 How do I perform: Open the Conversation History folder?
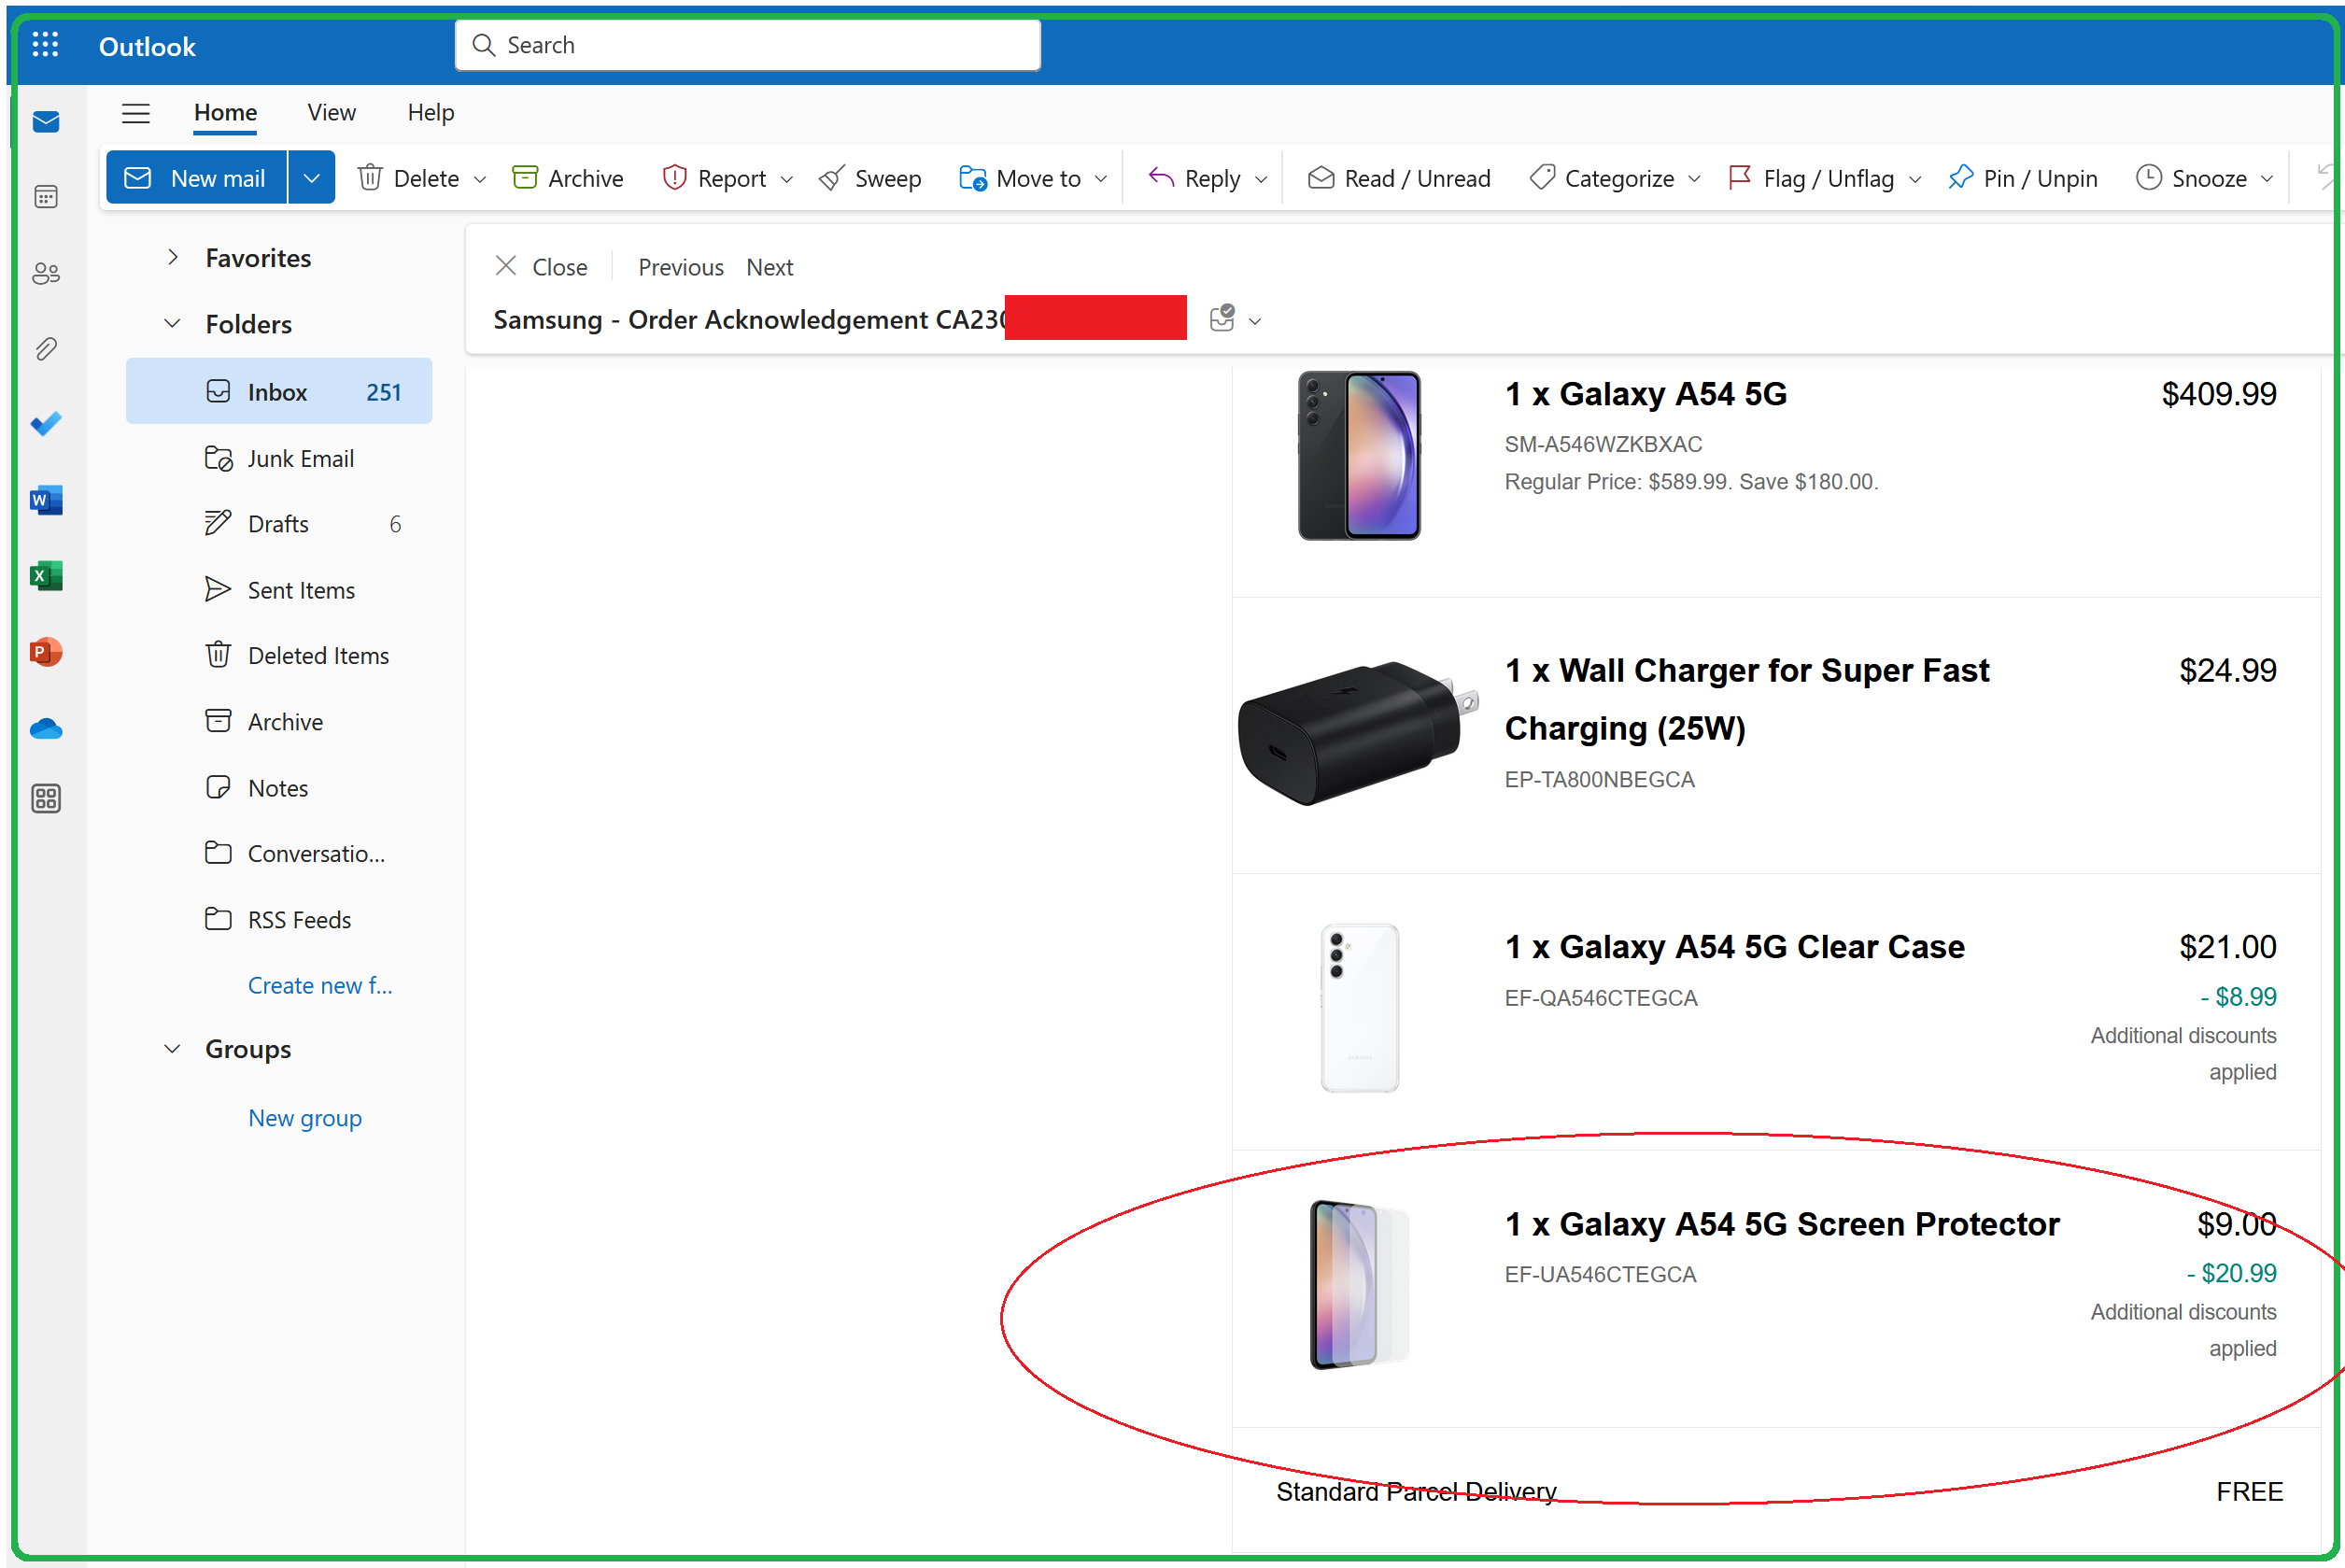279,853
